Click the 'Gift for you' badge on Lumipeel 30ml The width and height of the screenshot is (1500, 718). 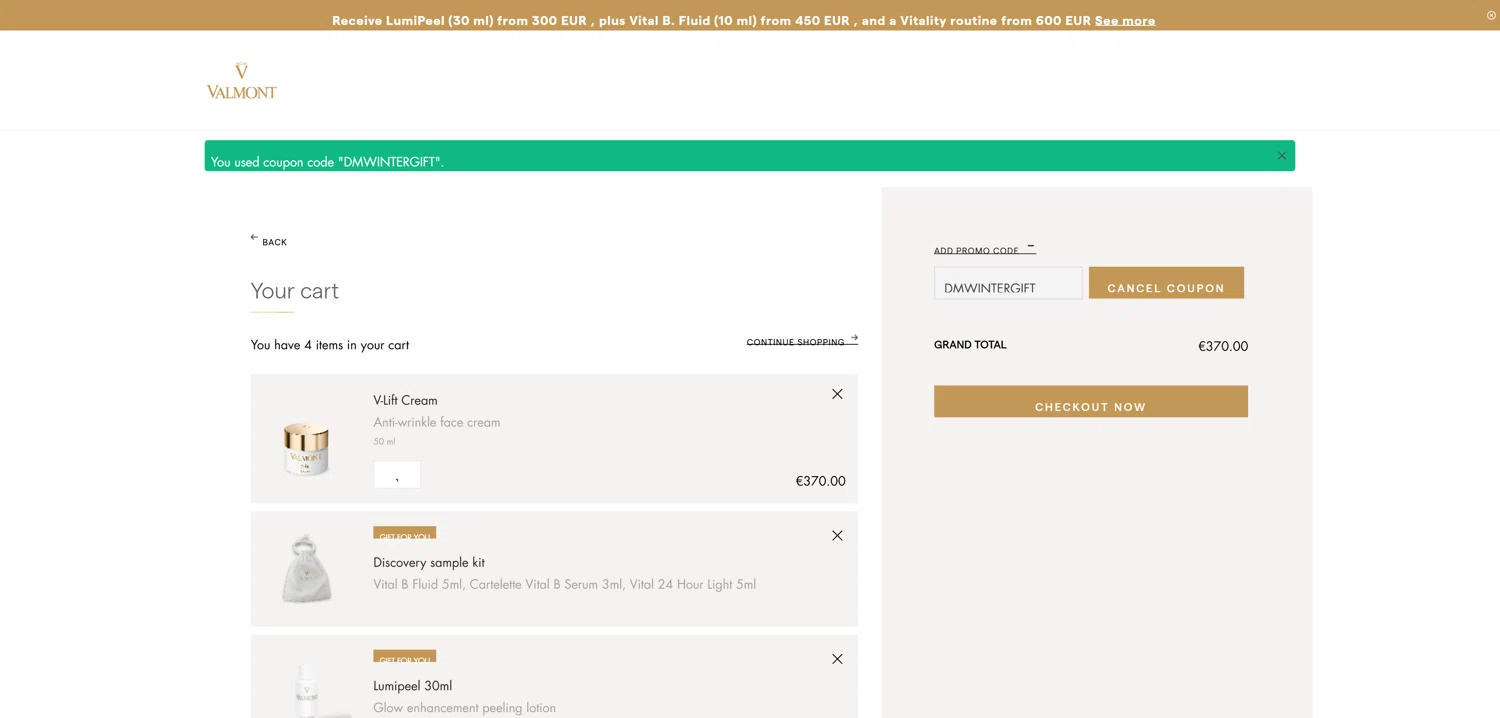(405, 656)
